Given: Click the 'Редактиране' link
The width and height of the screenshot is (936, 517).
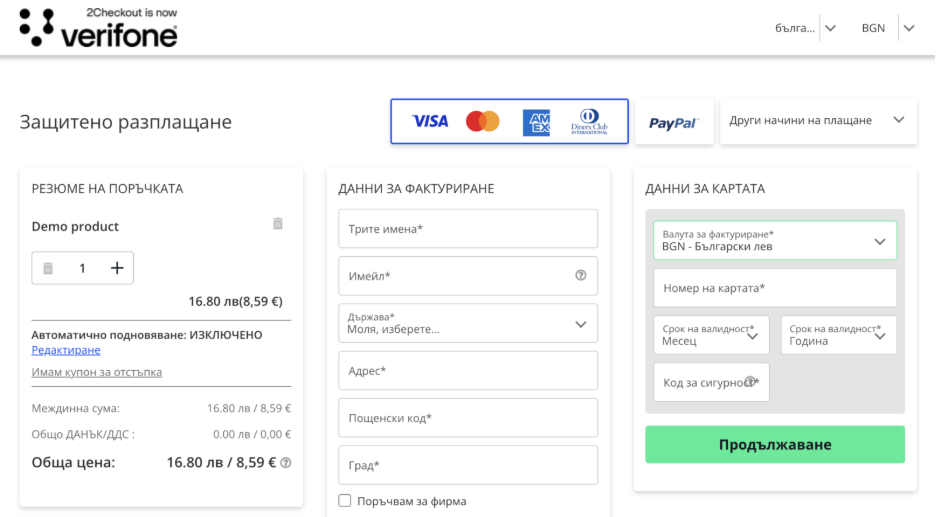Looking at the screenshot, I should coord(66,350).
